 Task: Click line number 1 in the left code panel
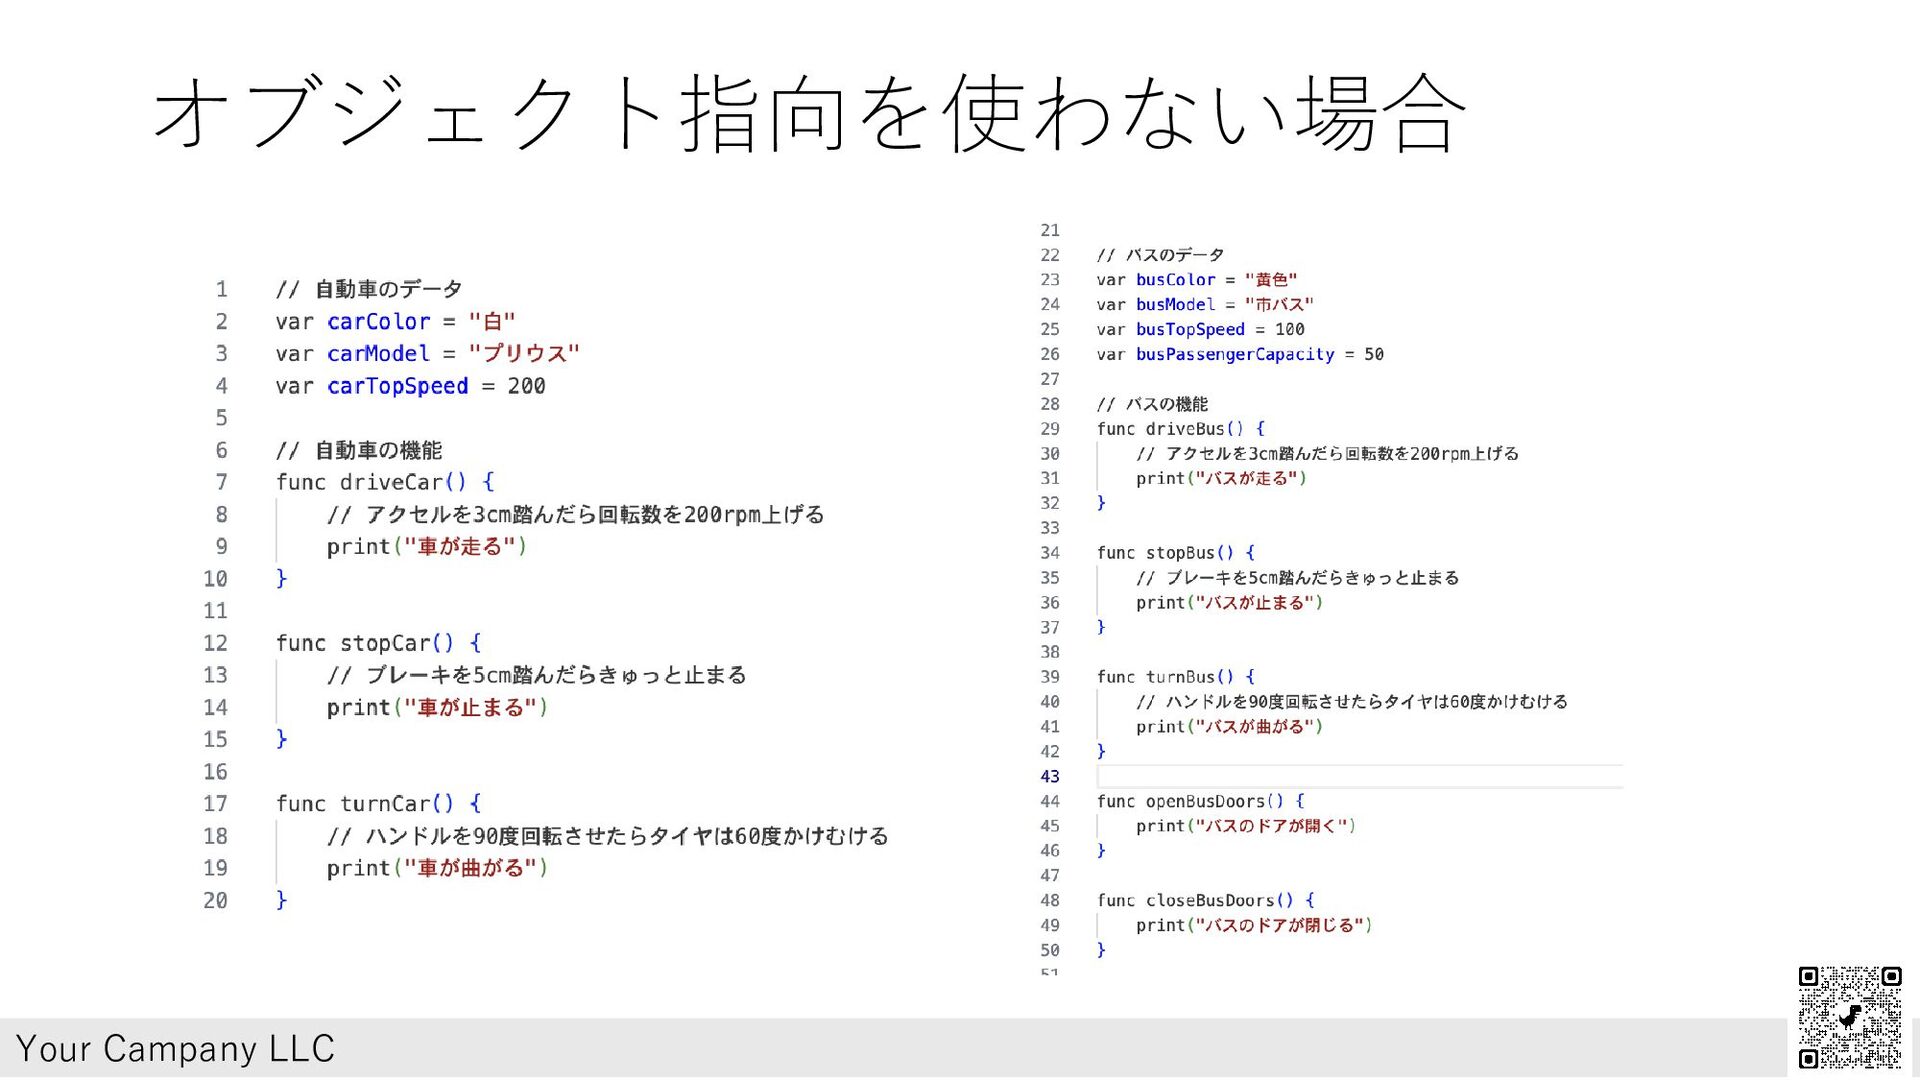coord(221,290)
